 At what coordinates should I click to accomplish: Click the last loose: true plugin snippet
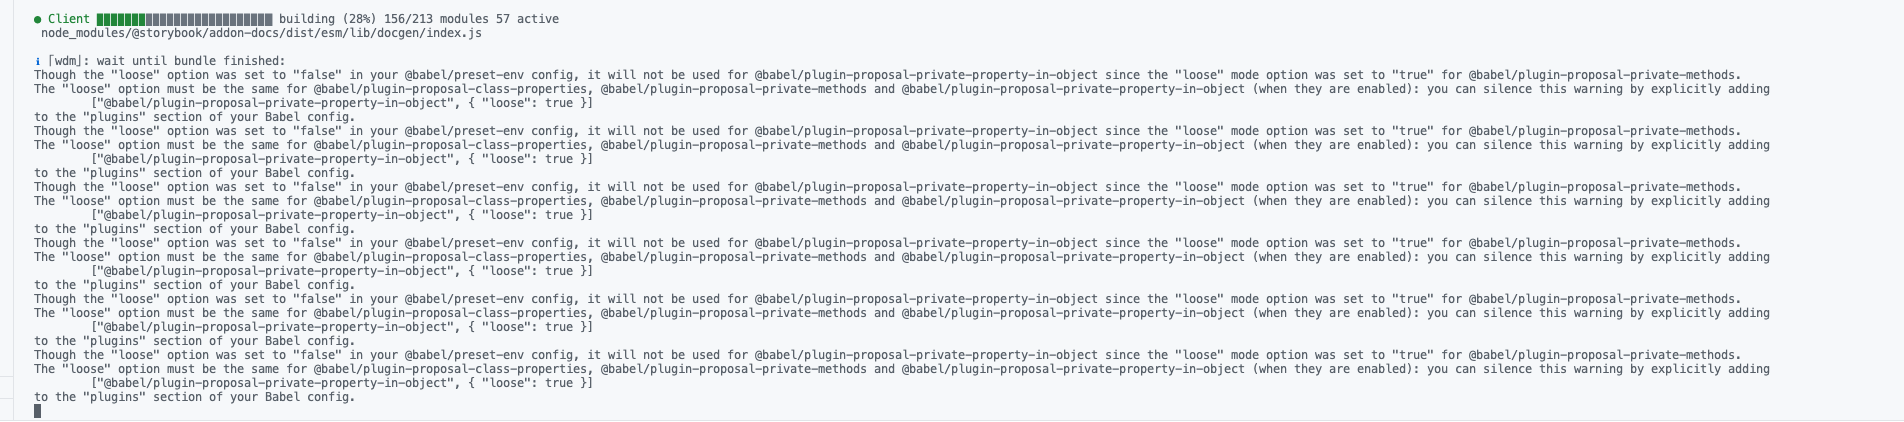click(x=342, y=383)
